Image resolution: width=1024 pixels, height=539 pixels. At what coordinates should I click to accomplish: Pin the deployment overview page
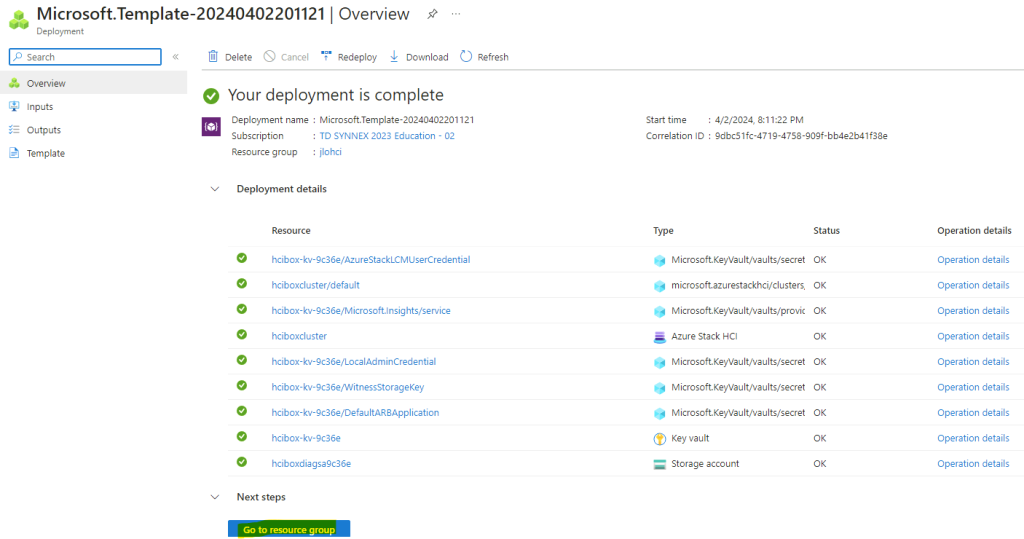pyautogui.click(x=432, y=14)
